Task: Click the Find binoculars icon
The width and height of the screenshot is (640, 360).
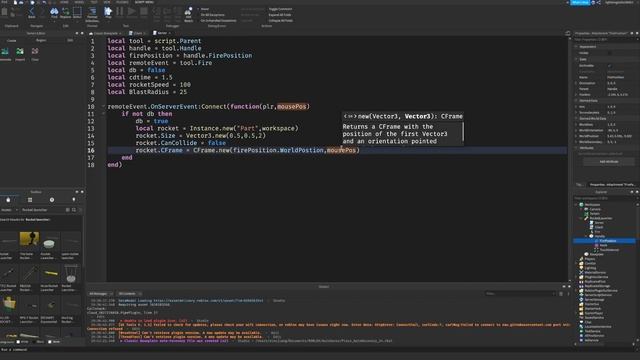Action: 54,13
